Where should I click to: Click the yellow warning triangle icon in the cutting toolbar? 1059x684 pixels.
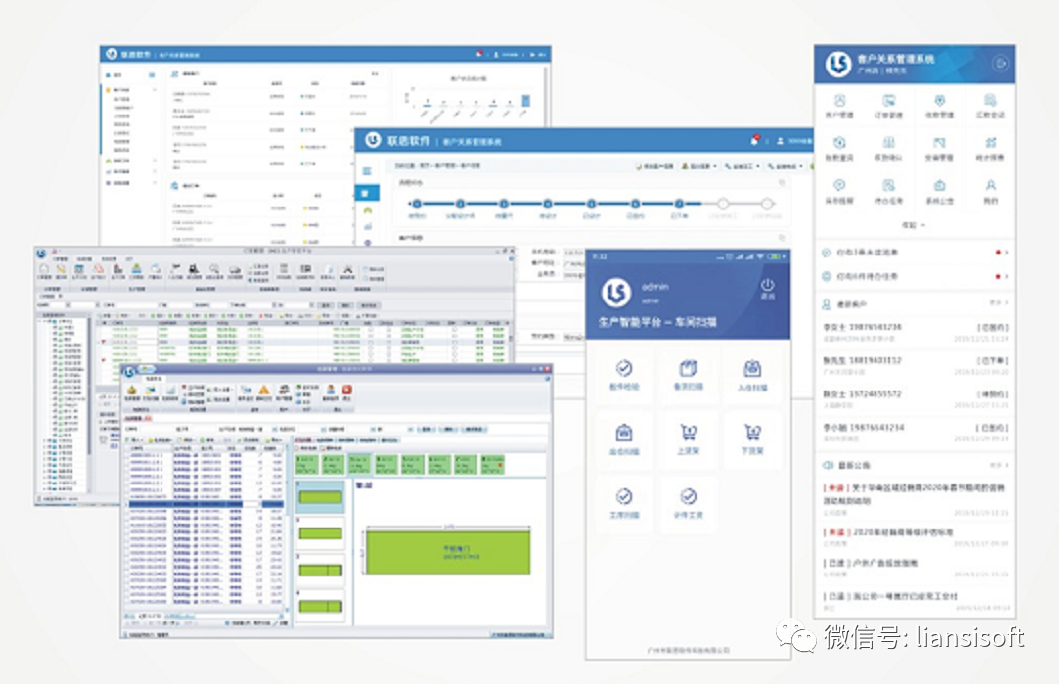click(264, 391)
